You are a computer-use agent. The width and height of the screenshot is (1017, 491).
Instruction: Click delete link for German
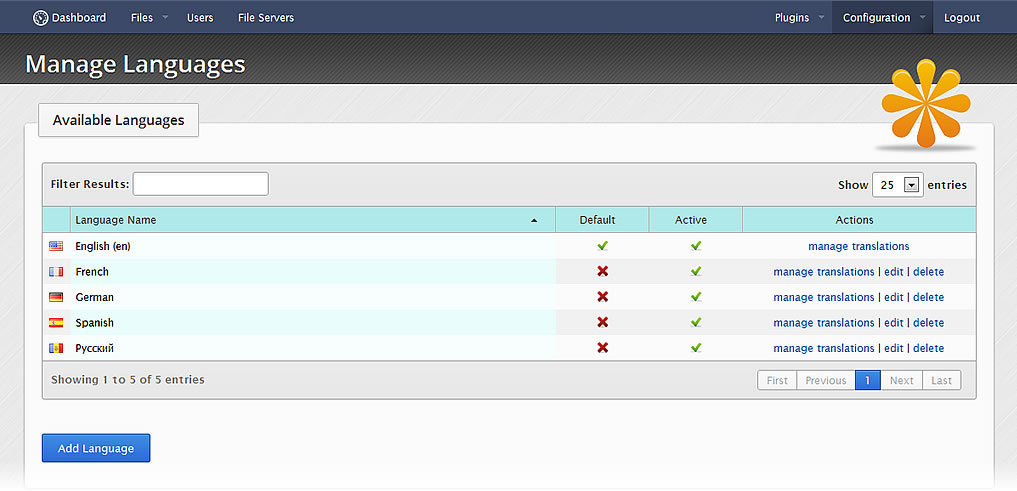click(x=928, y=297)
